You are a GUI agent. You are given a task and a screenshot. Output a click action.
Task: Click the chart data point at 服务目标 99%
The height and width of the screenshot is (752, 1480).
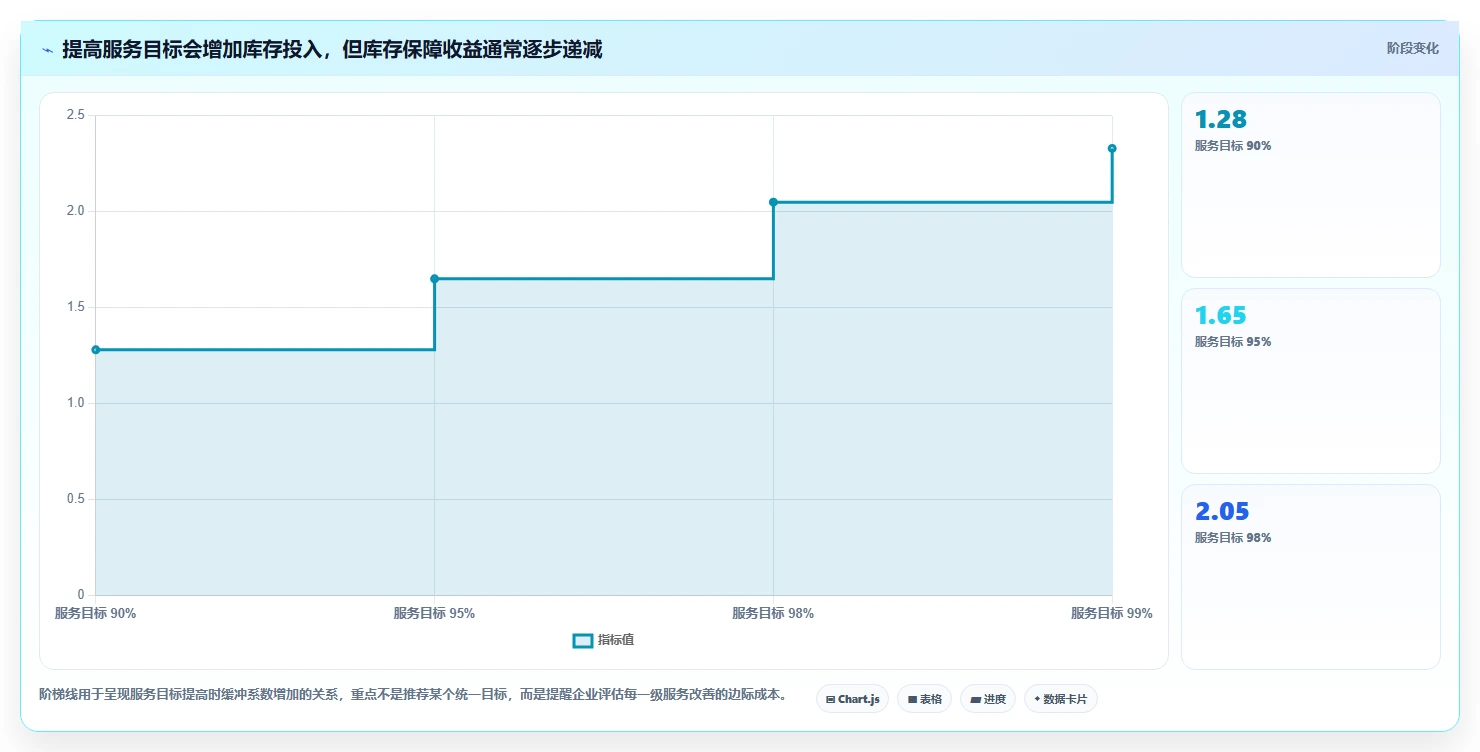pos(1112,148)
